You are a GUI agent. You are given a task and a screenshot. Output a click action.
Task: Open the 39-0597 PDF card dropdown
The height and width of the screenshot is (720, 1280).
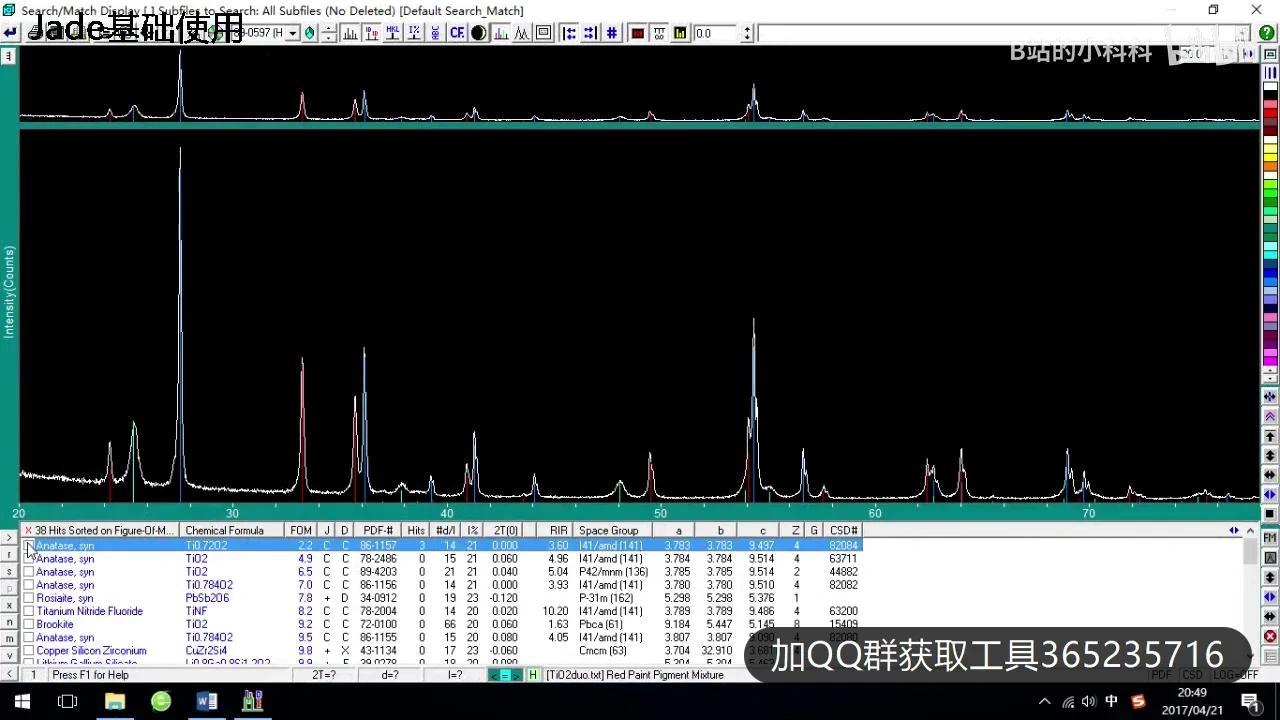coord(291,33)
